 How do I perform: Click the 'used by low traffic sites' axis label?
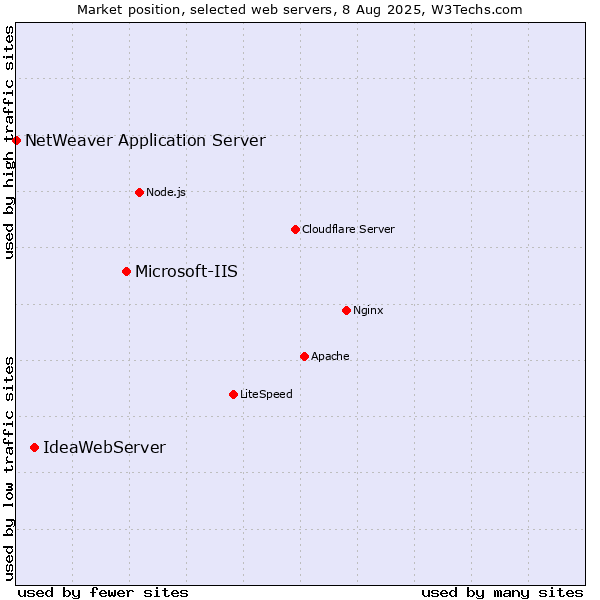pyautogui.click(x=9, y=469)
